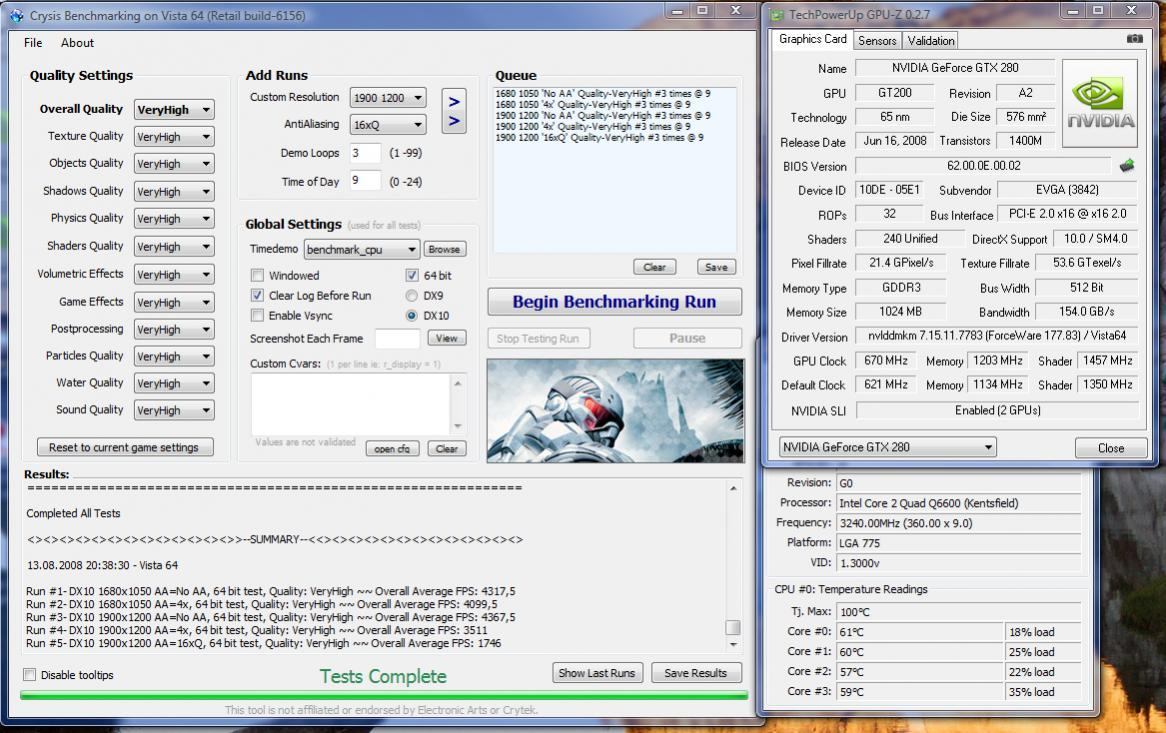Open the Overall Quality dropdown

tap(174, 109)
